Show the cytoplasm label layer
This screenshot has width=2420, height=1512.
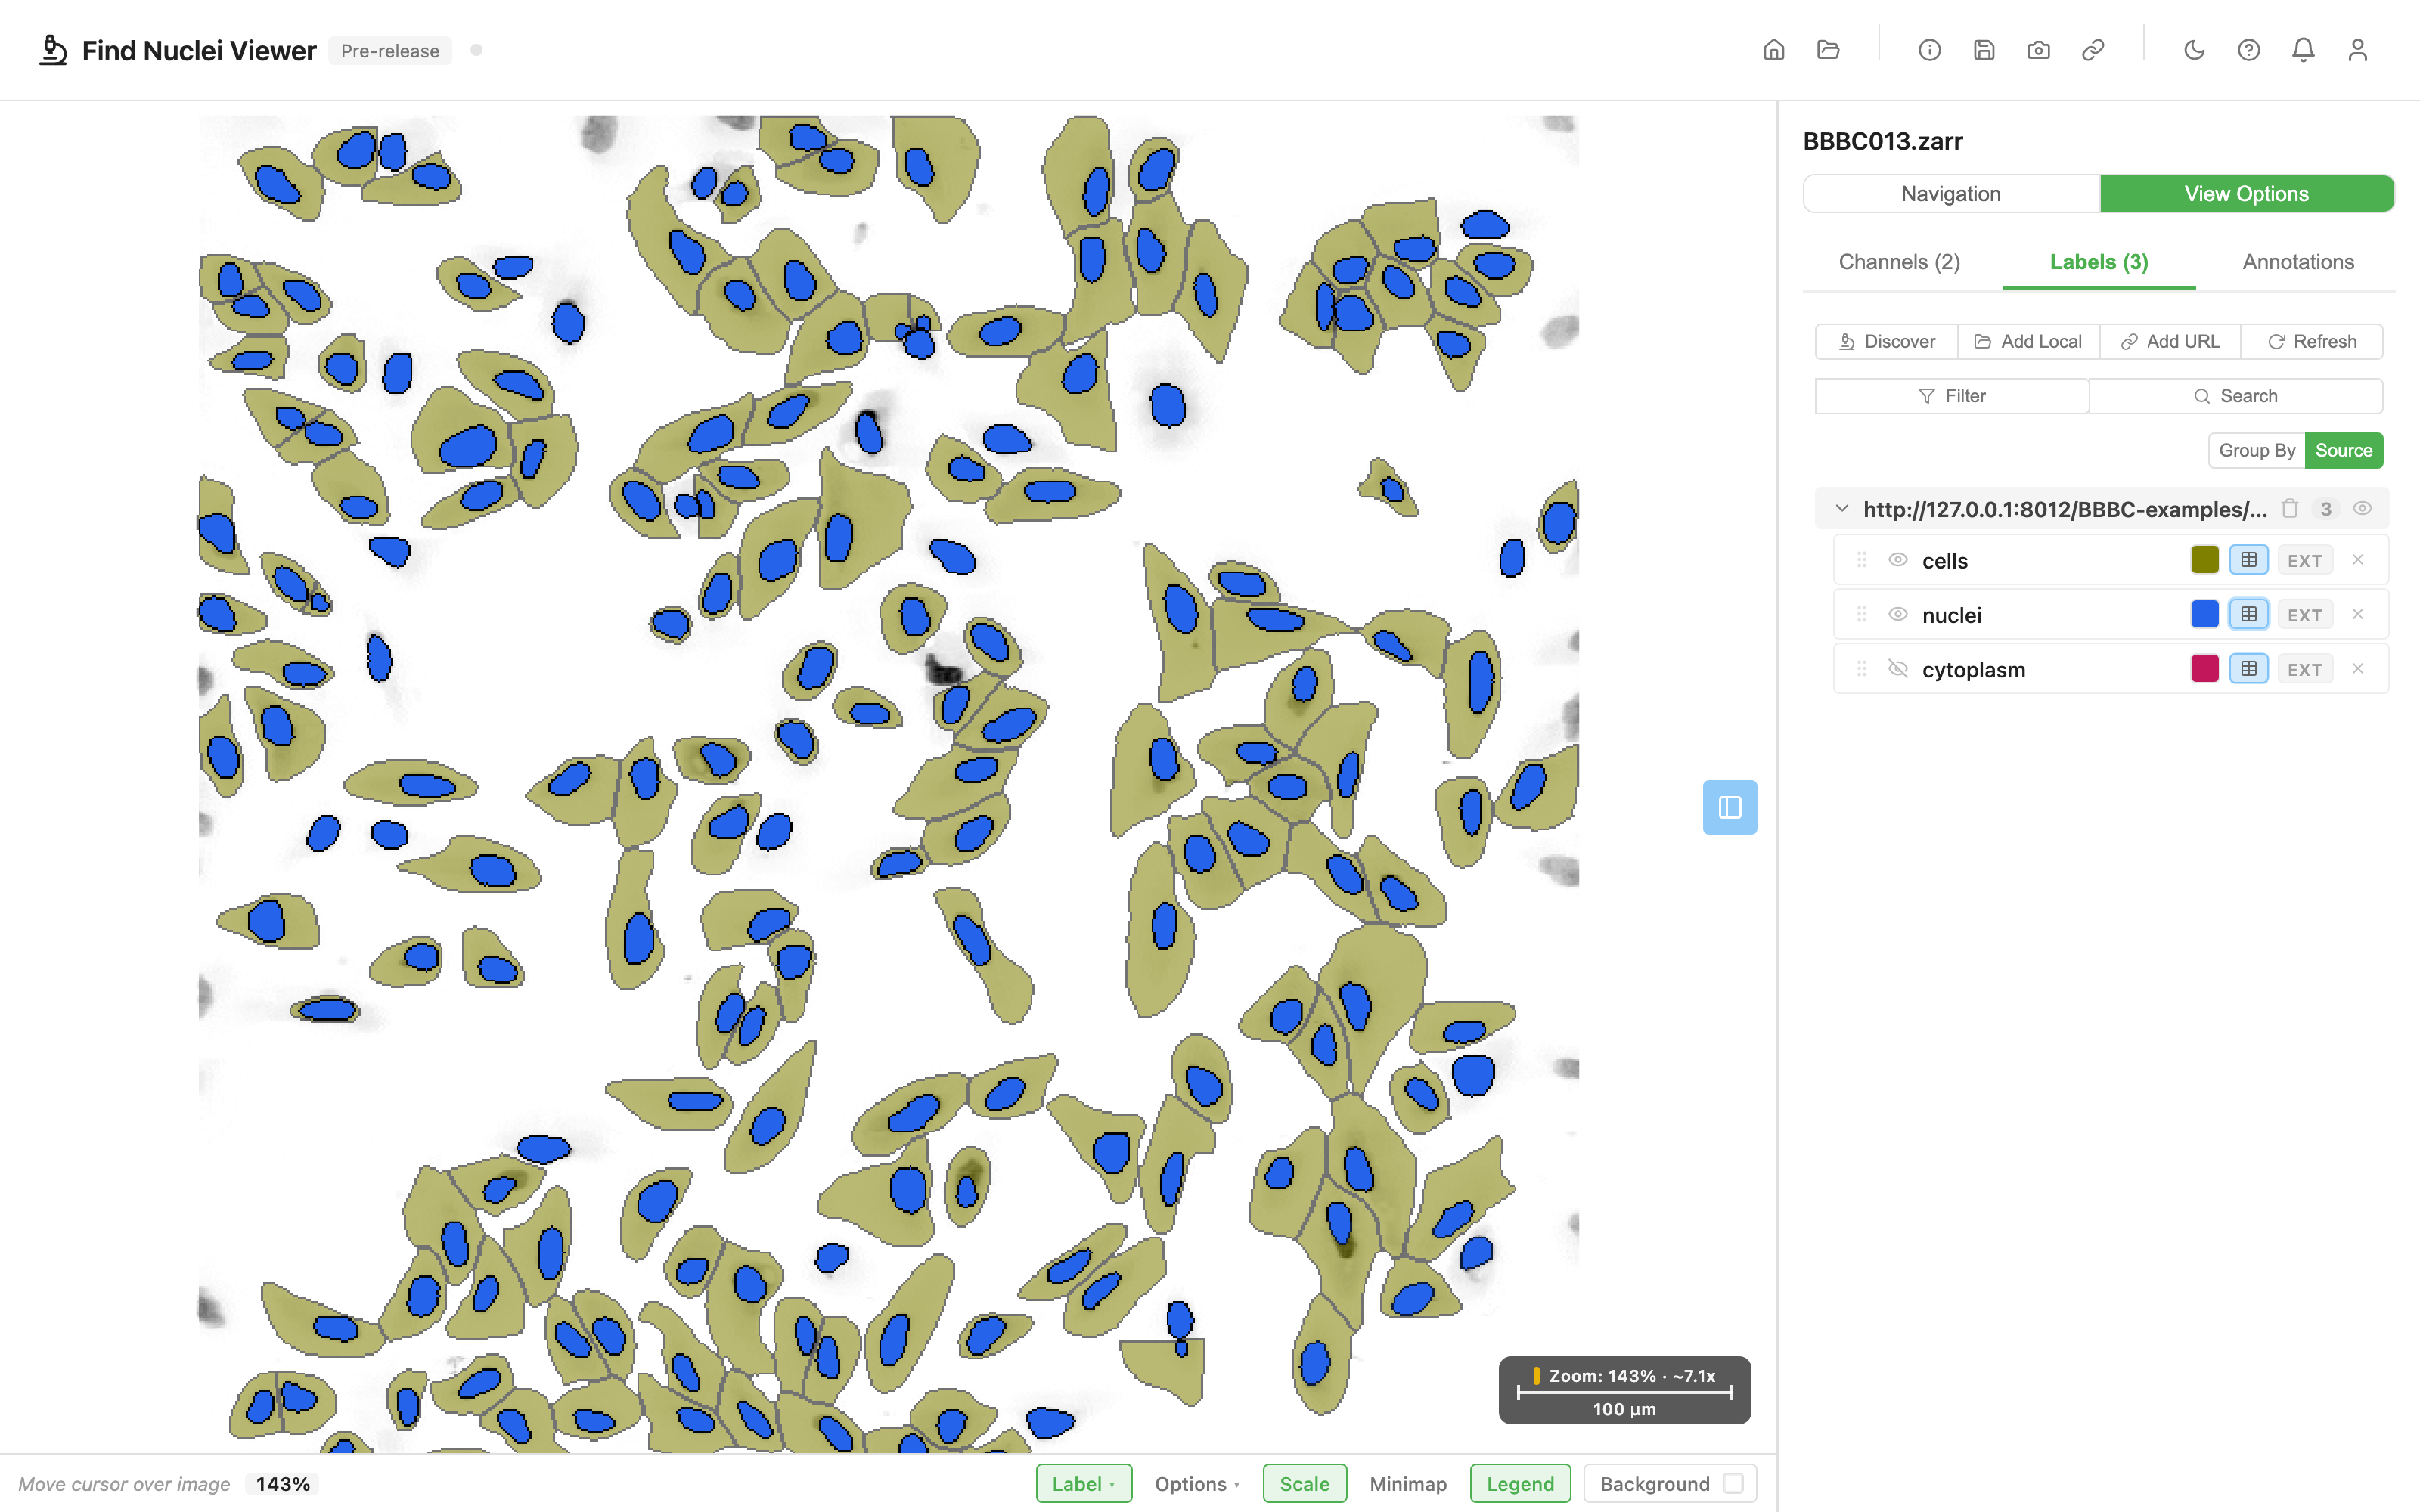[1897, 669]
